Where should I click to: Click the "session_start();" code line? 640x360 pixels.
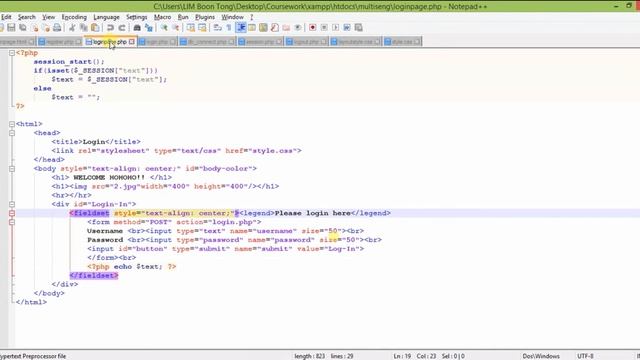69,62
